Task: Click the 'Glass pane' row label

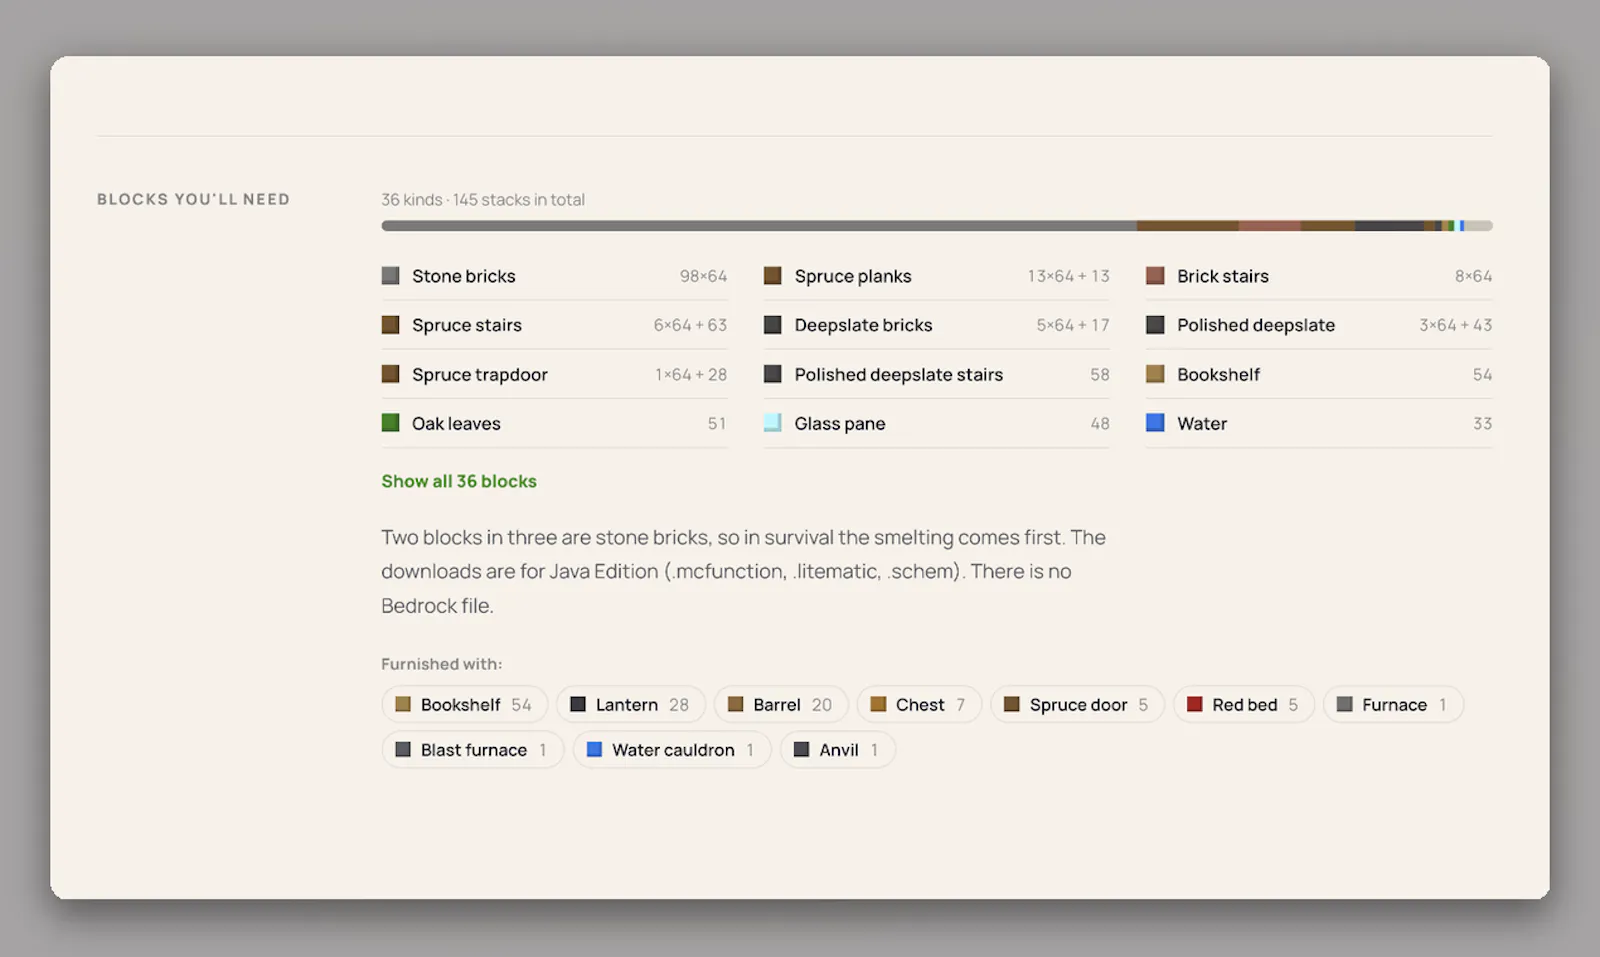Action: click(x=840, y=424)
